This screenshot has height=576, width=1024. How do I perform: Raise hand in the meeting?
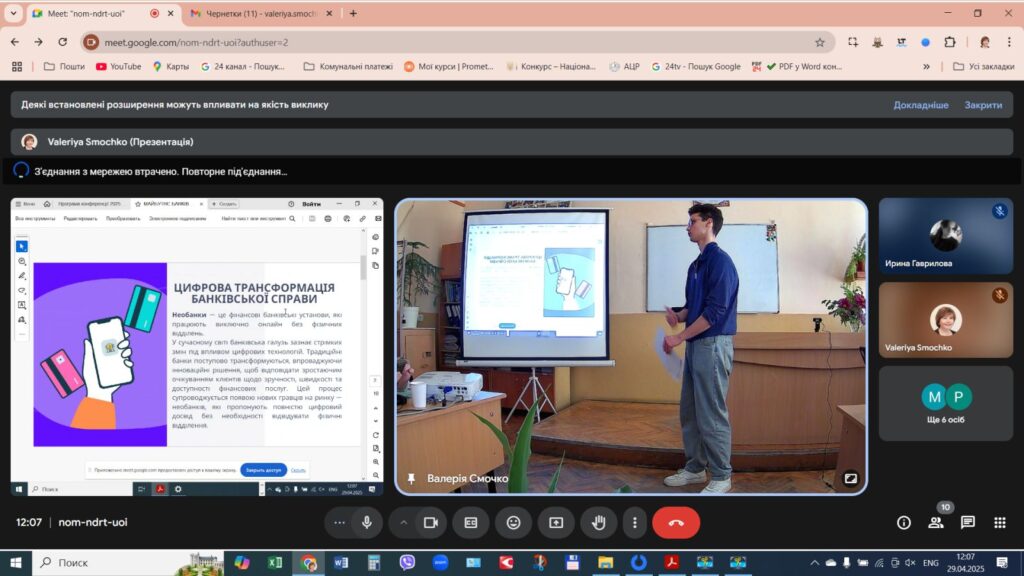click(598, 522)
